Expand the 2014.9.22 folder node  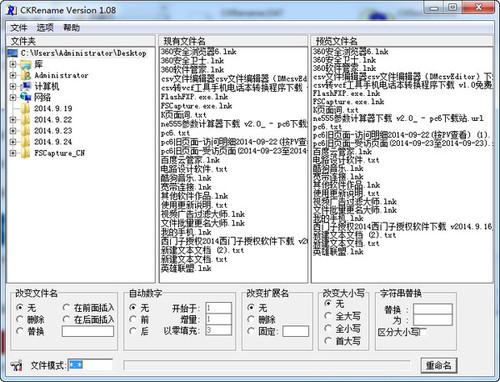click(13, 120)
